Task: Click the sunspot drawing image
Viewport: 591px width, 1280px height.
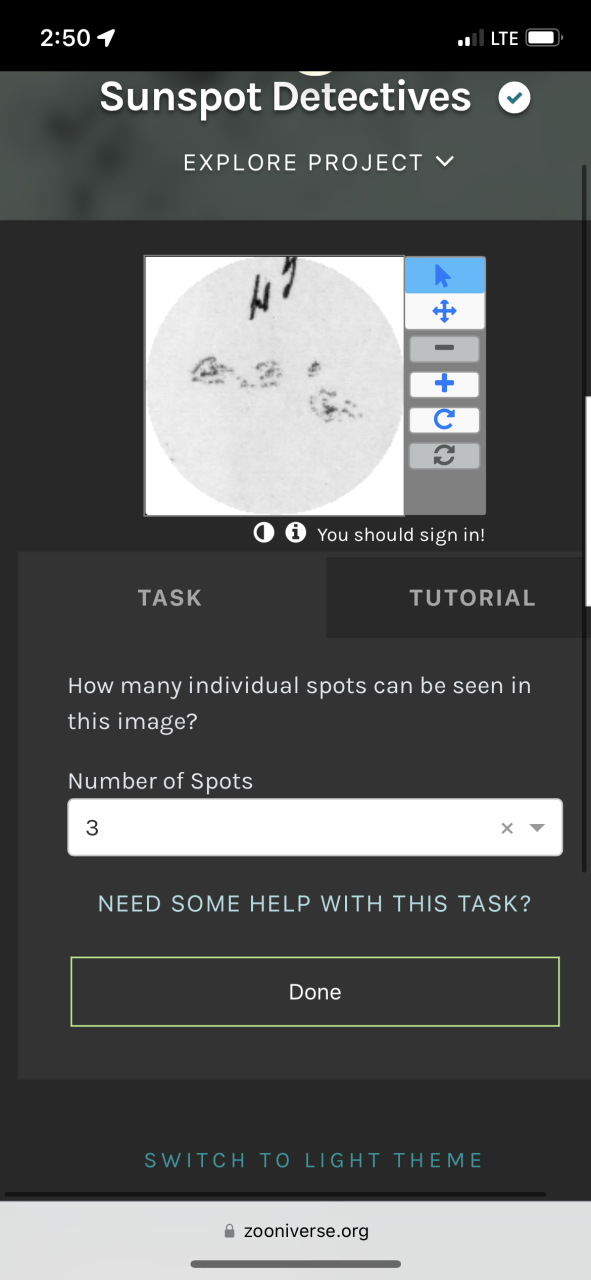Action: [274, 385]
